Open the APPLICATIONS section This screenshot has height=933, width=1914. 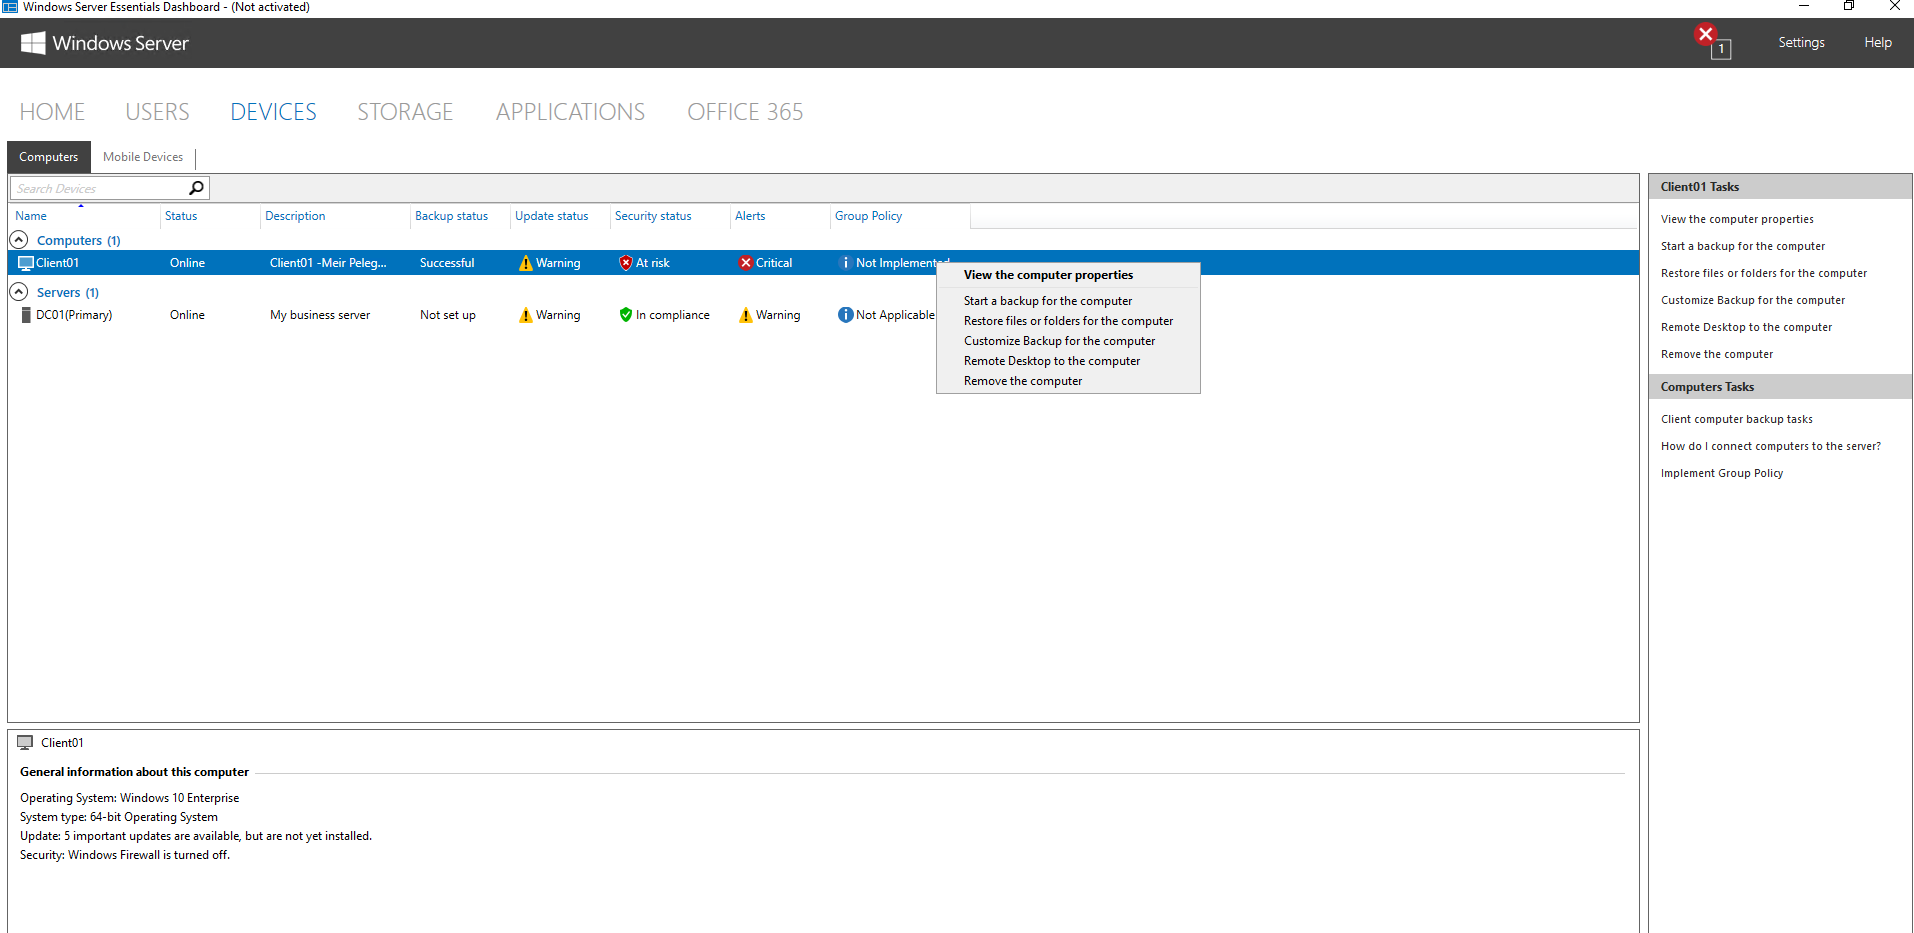(570, 112)
